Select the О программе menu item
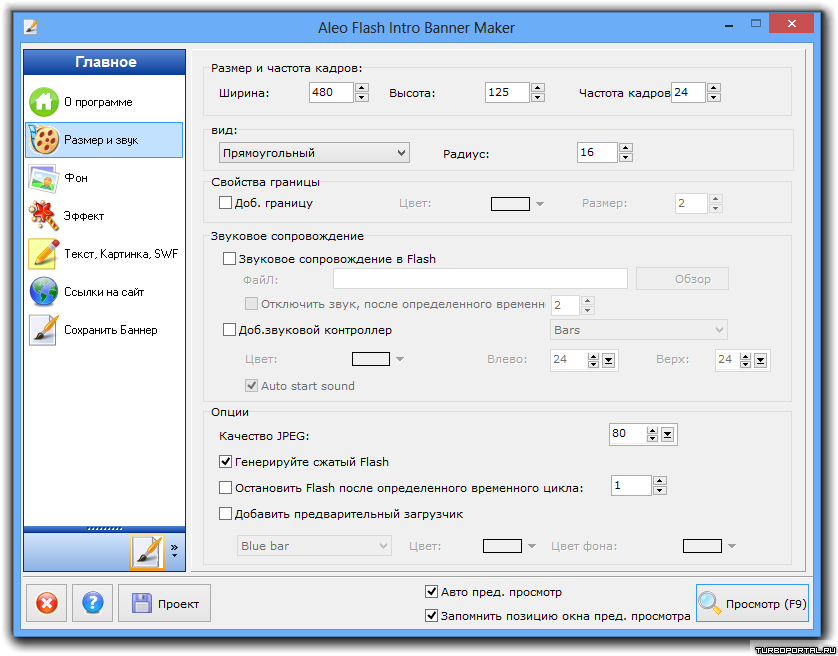This screenshot has width=838, height=656. 105,102
